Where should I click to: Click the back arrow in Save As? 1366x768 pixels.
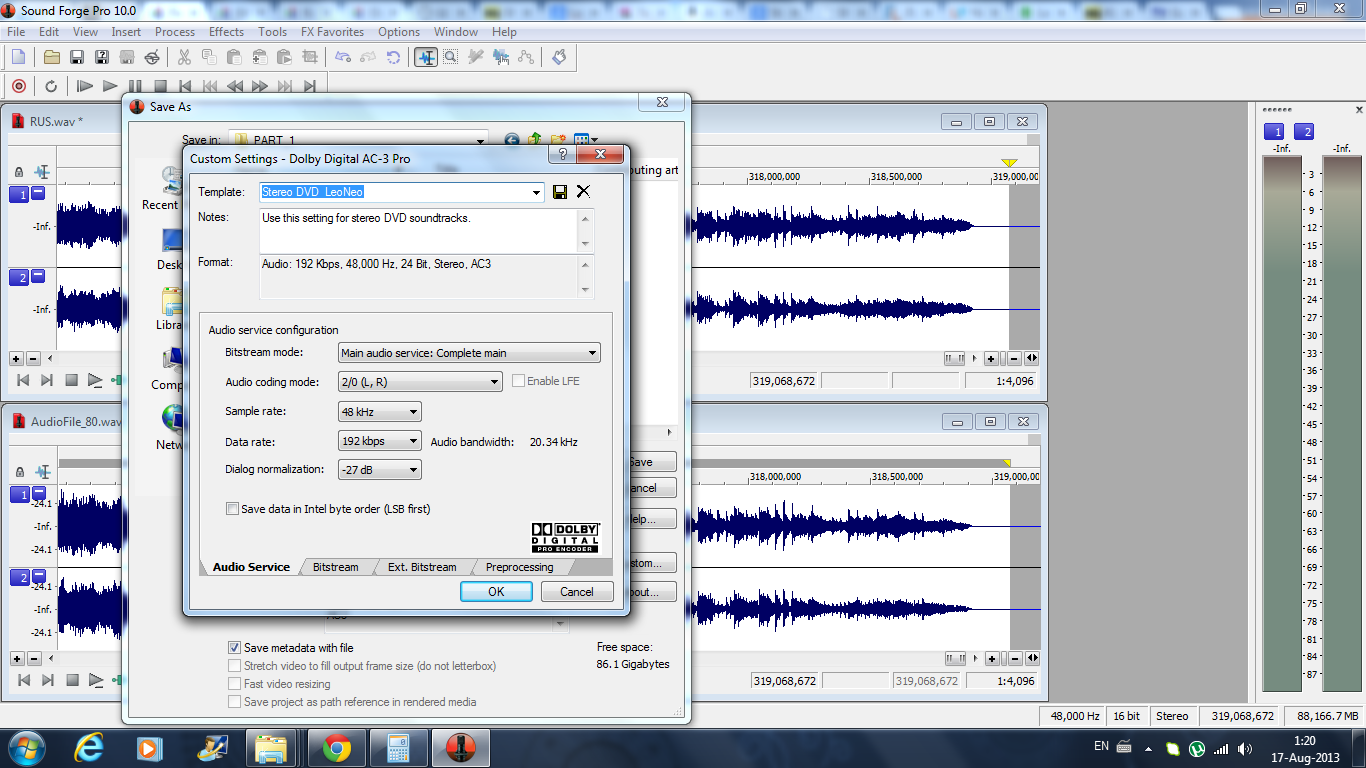point(512,140)
